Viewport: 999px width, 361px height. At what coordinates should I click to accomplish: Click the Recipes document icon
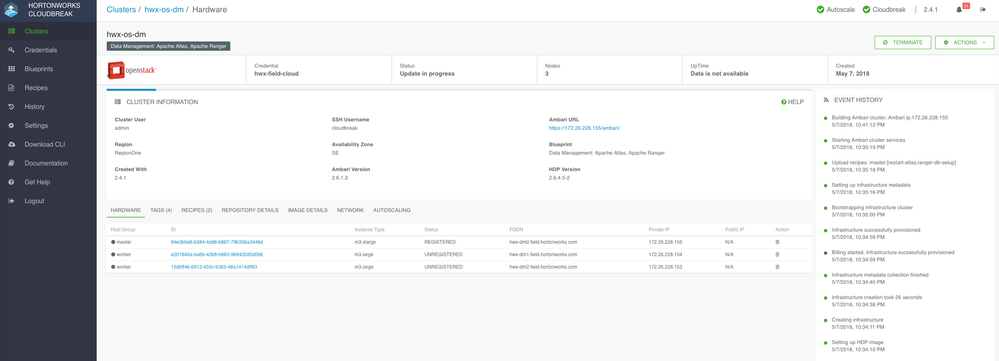11,88
